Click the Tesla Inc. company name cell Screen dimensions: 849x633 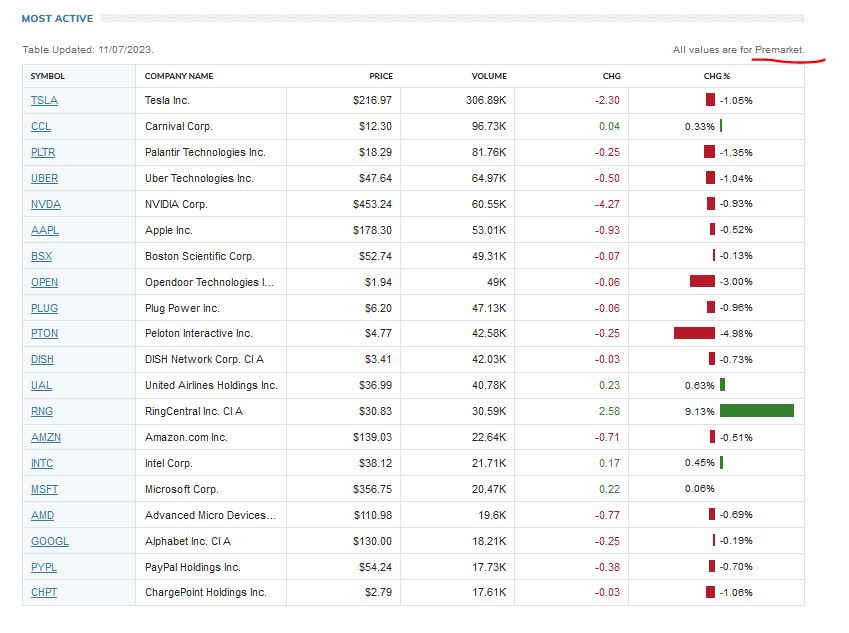(167, 100)
